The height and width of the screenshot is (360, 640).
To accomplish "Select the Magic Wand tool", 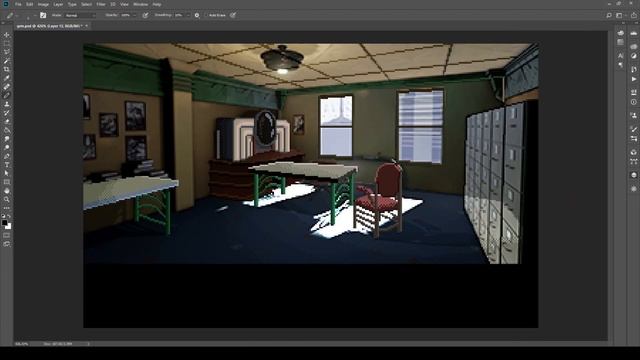I will click(7, 61).
